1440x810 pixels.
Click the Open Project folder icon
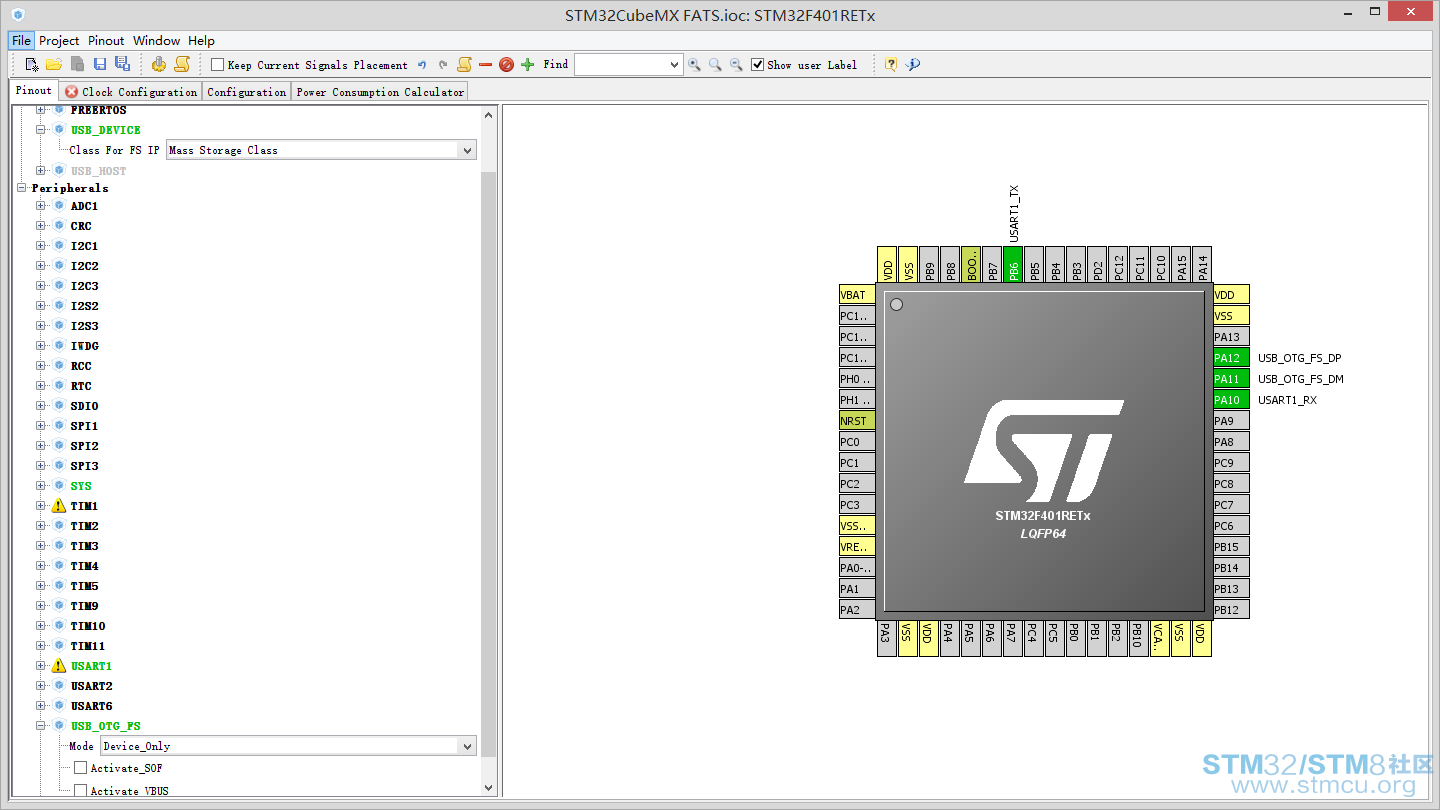click(x=54, y=64)
